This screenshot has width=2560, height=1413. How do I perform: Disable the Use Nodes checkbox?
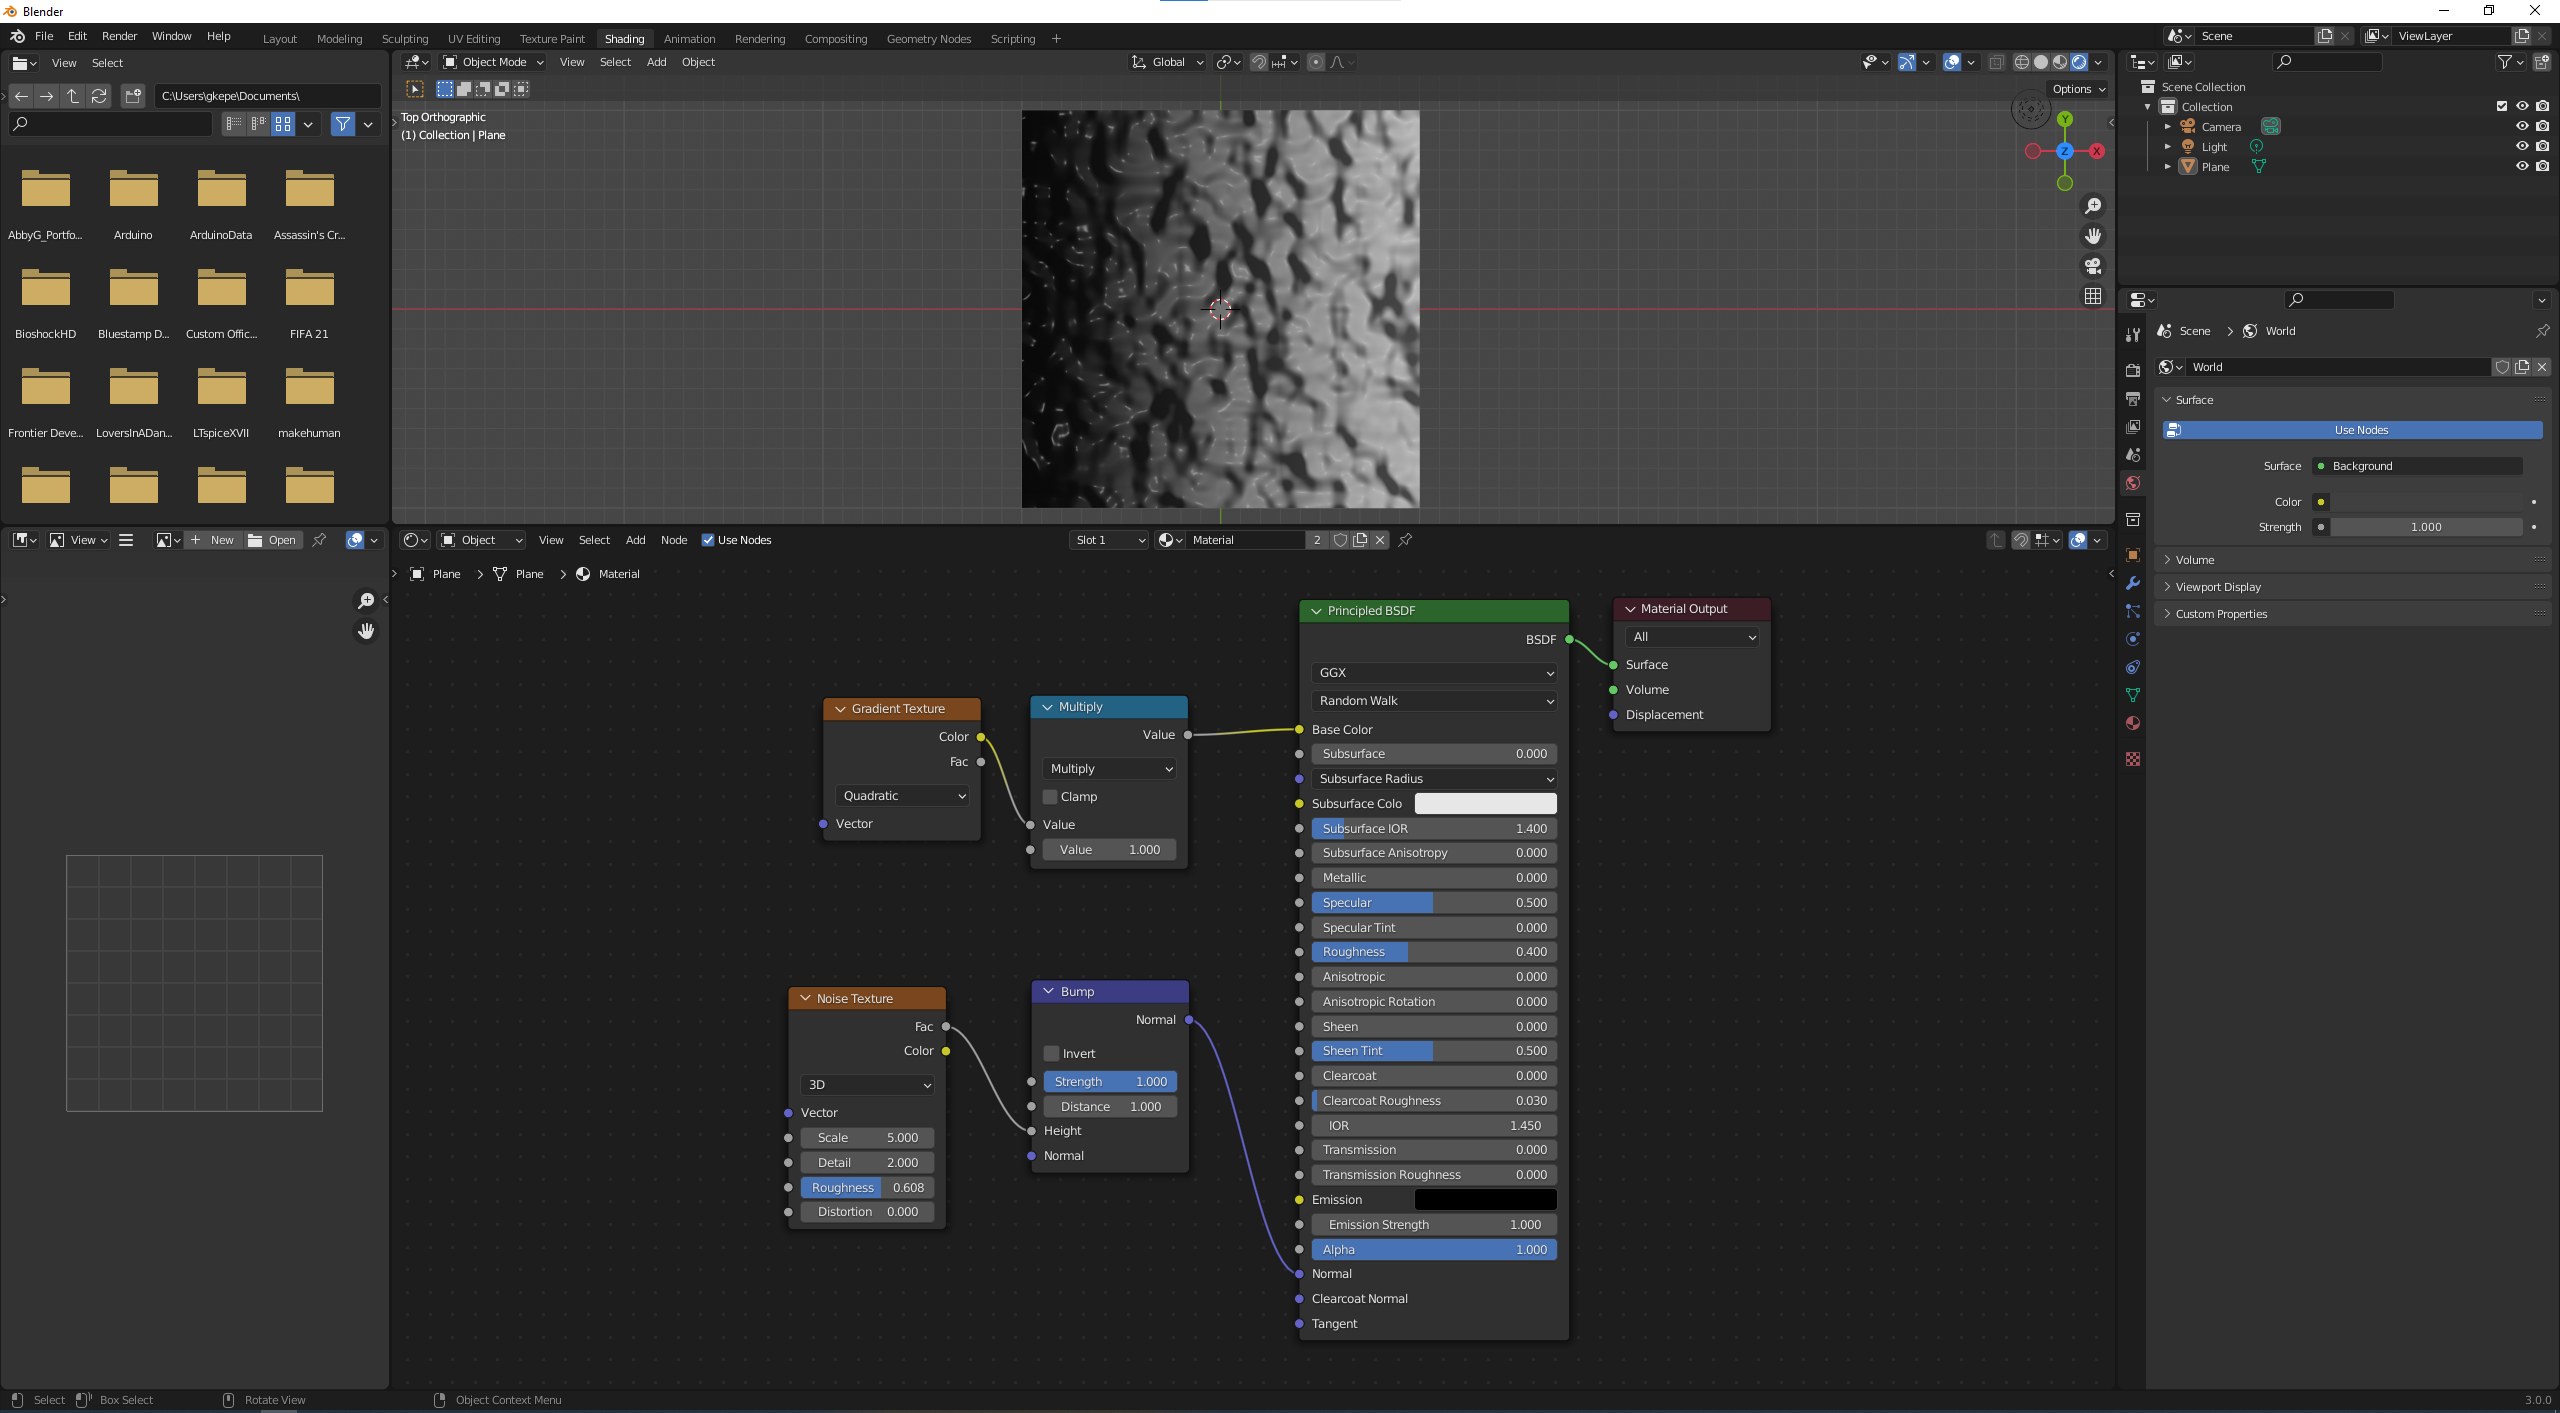pyautogui.click(x=708, y=540)
